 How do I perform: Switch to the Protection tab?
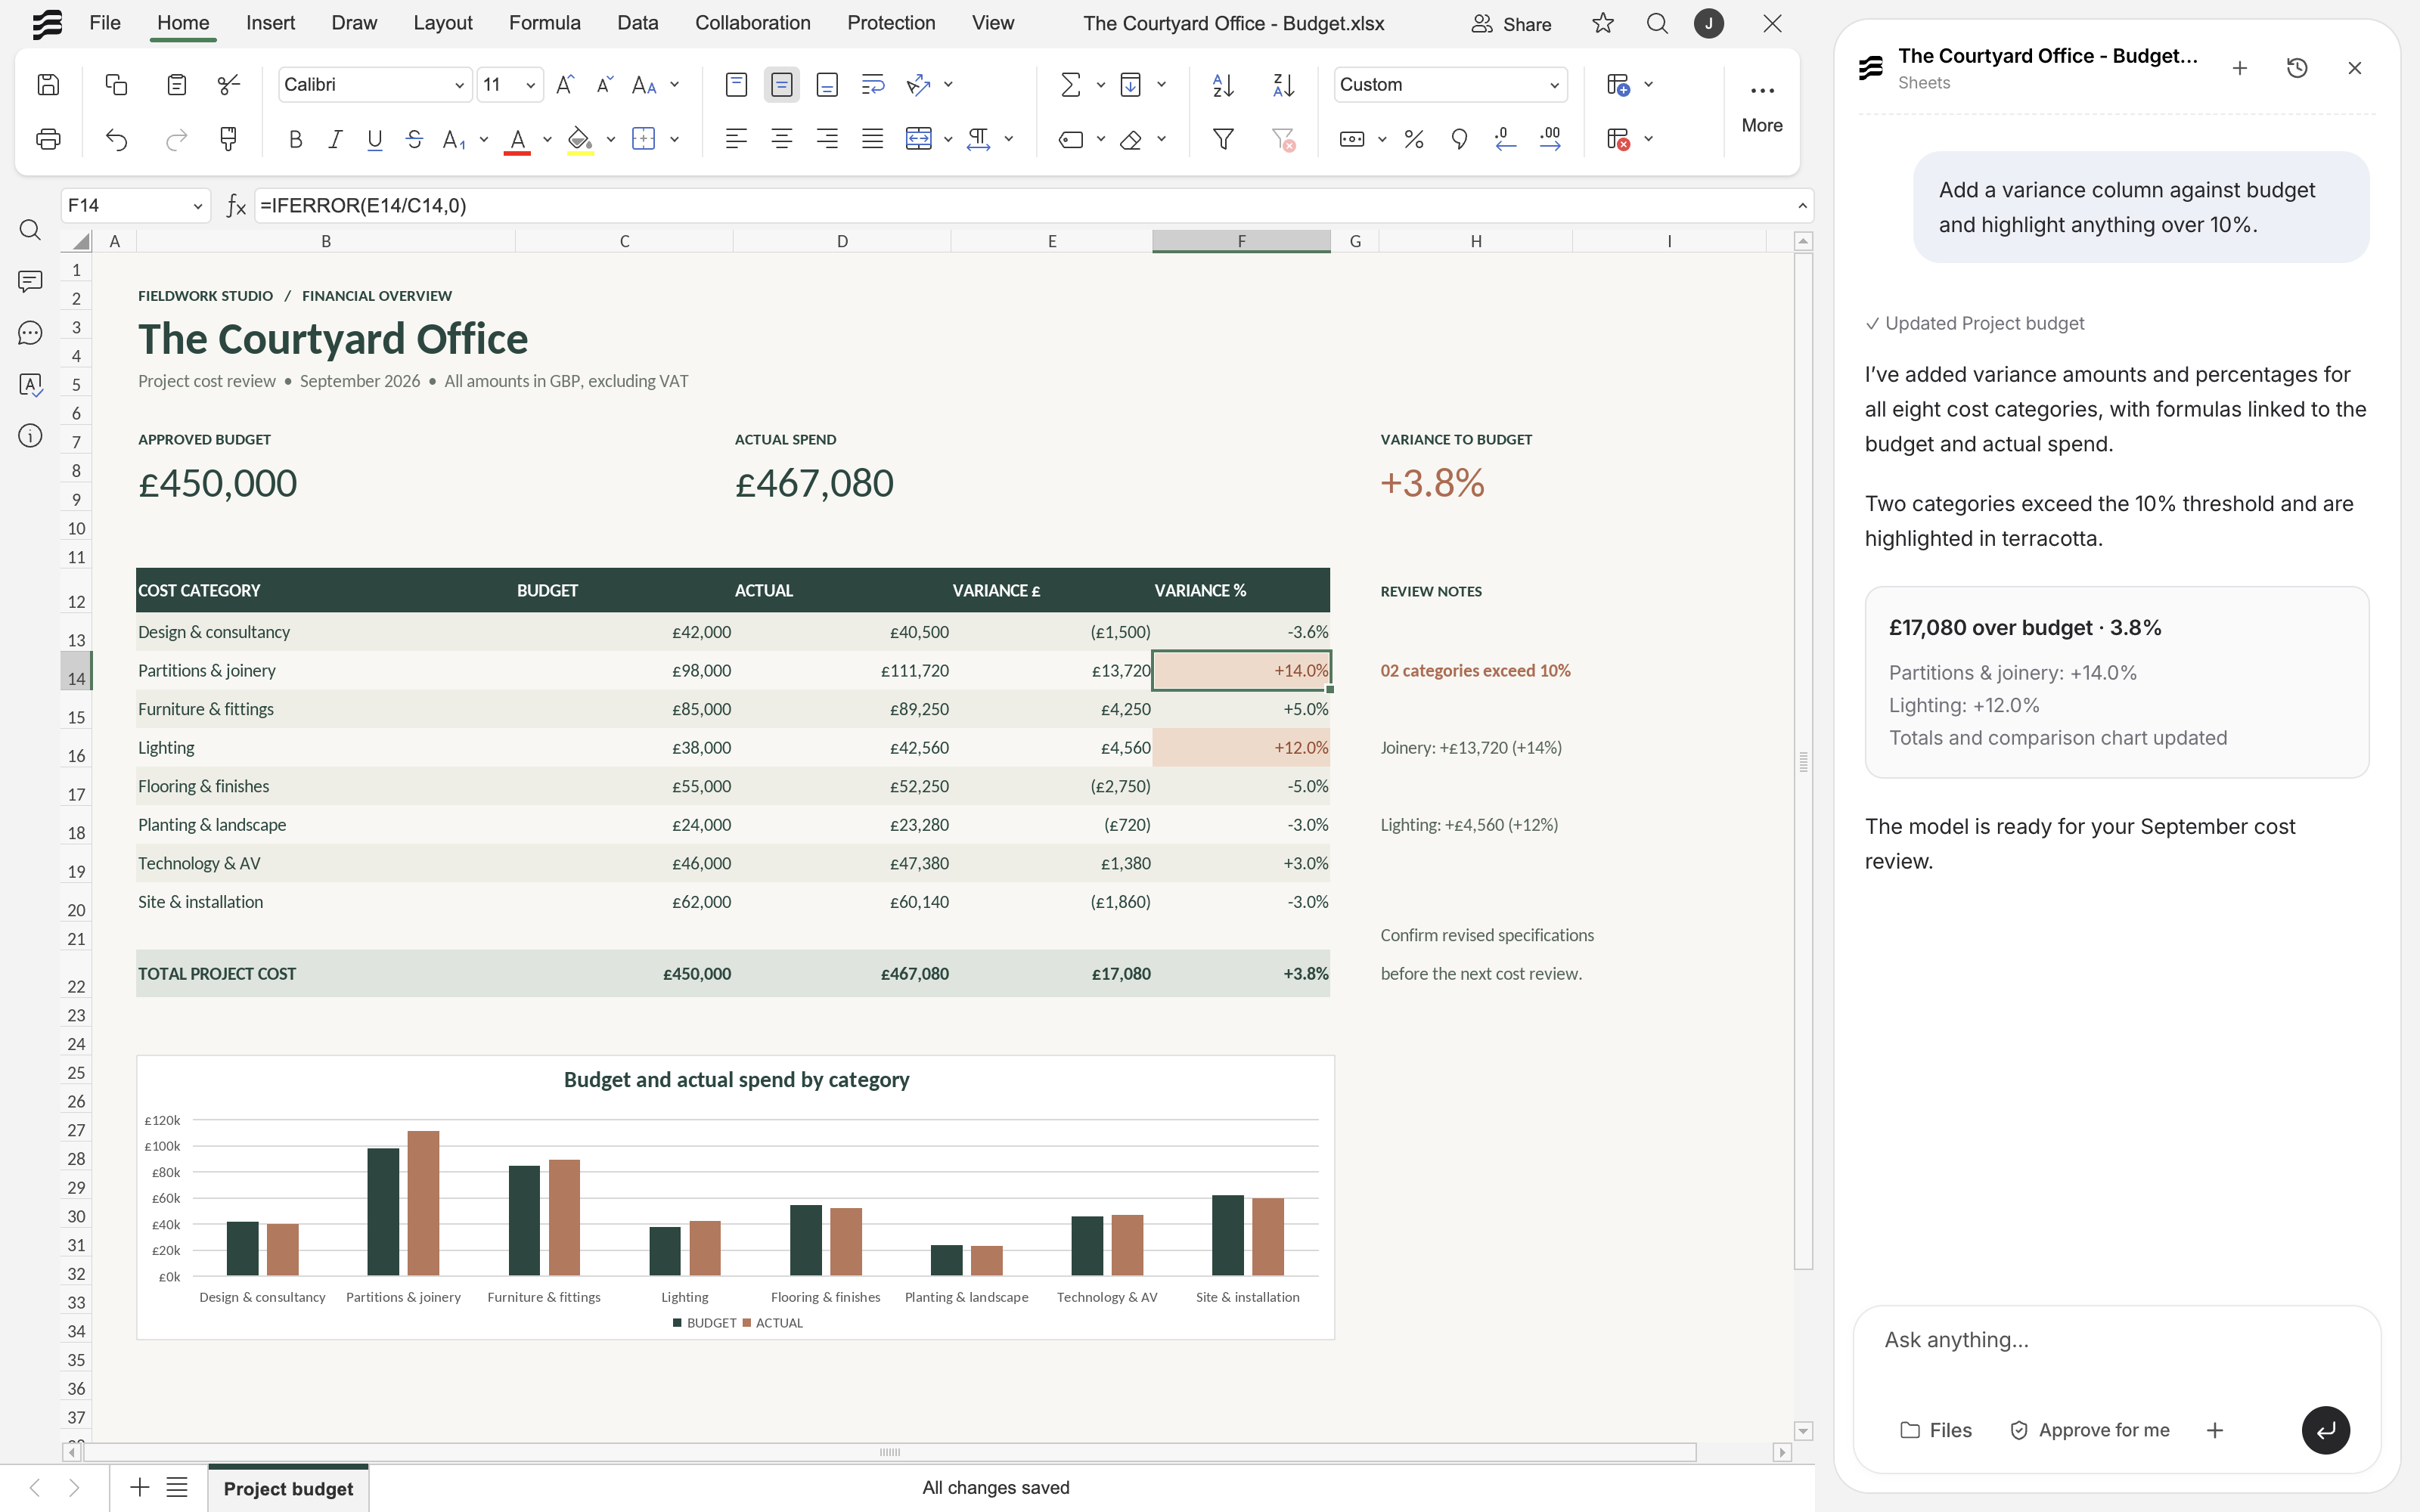coord(891,23)
